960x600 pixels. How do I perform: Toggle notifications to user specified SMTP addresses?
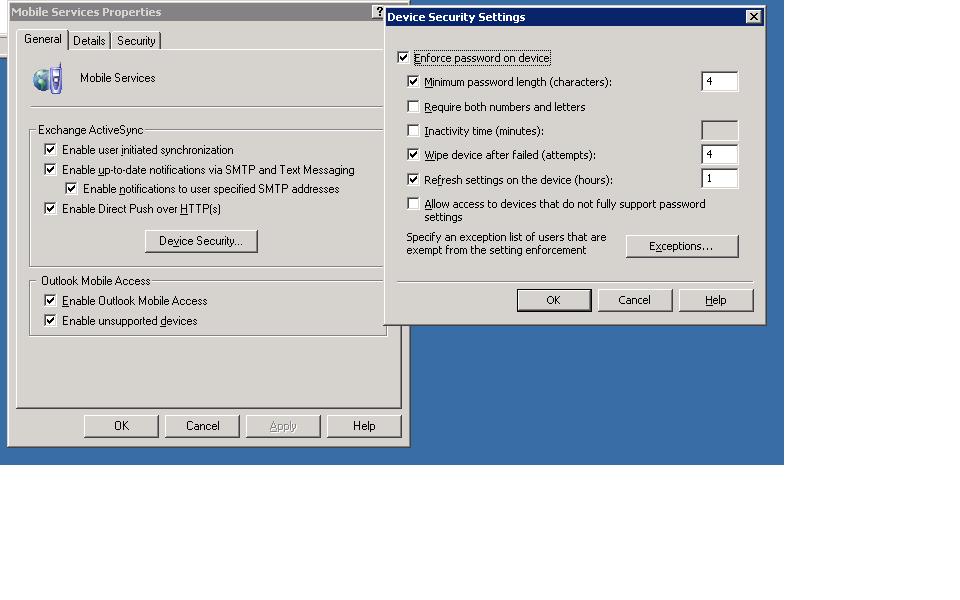71,189
